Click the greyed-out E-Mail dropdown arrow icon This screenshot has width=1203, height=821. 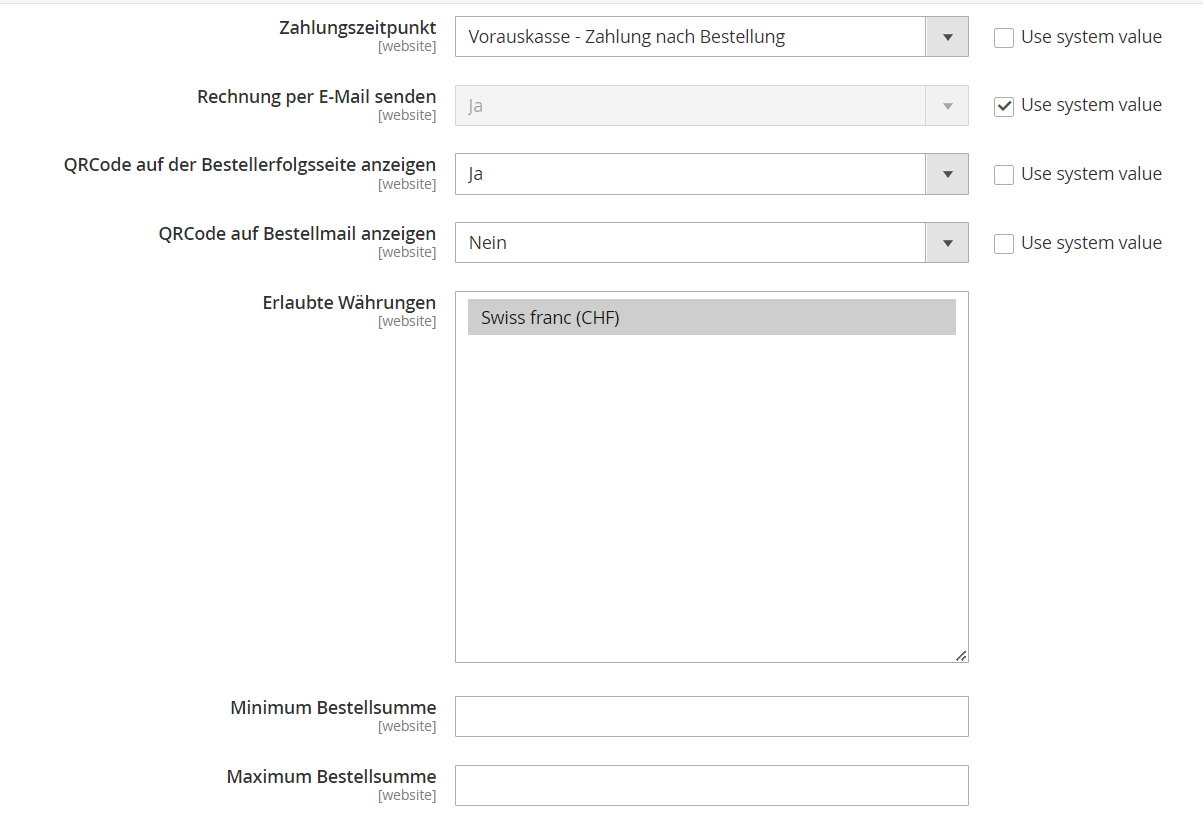(946, 105)
